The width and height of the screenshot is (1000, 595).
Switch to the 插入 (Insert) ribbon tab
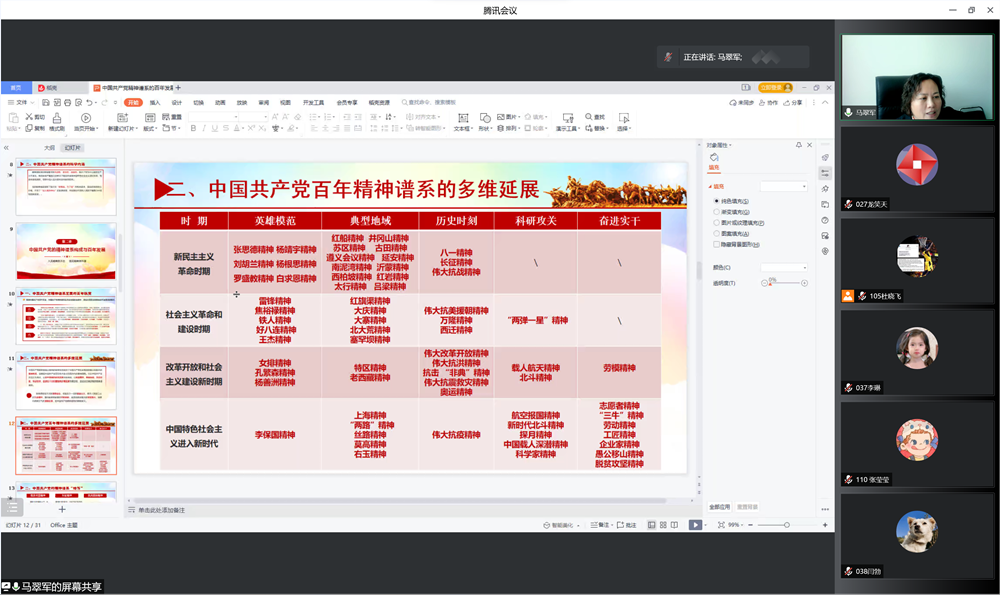click(x=155, y=102)
